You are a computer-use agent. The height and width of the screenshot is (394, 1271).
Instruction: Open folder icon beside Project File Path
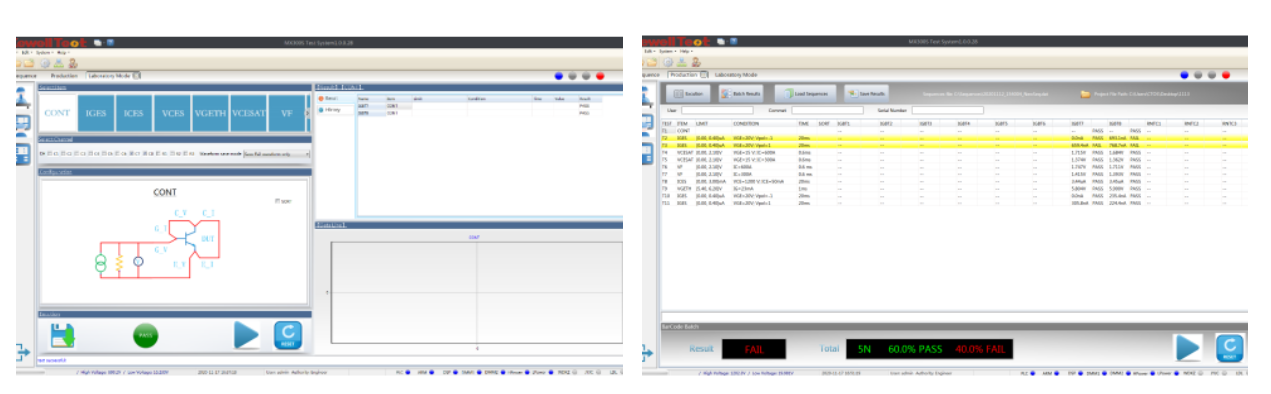(x=1085, y=93)
